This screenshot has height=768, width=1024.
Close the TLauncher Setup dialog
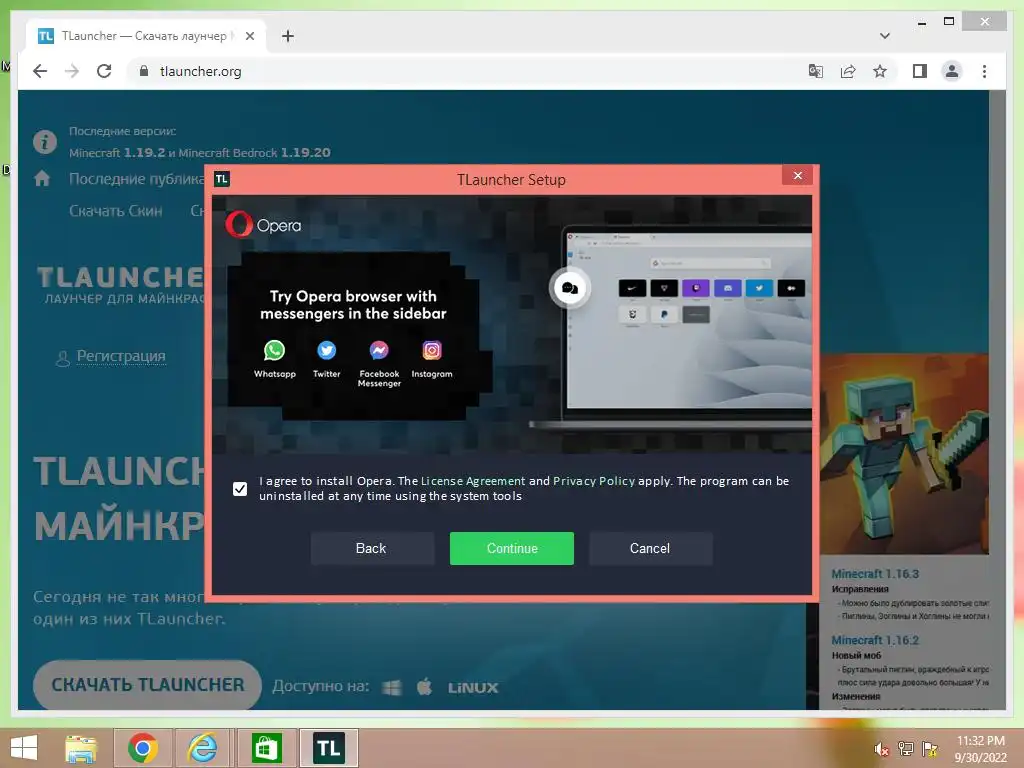(x=797, y=176)
